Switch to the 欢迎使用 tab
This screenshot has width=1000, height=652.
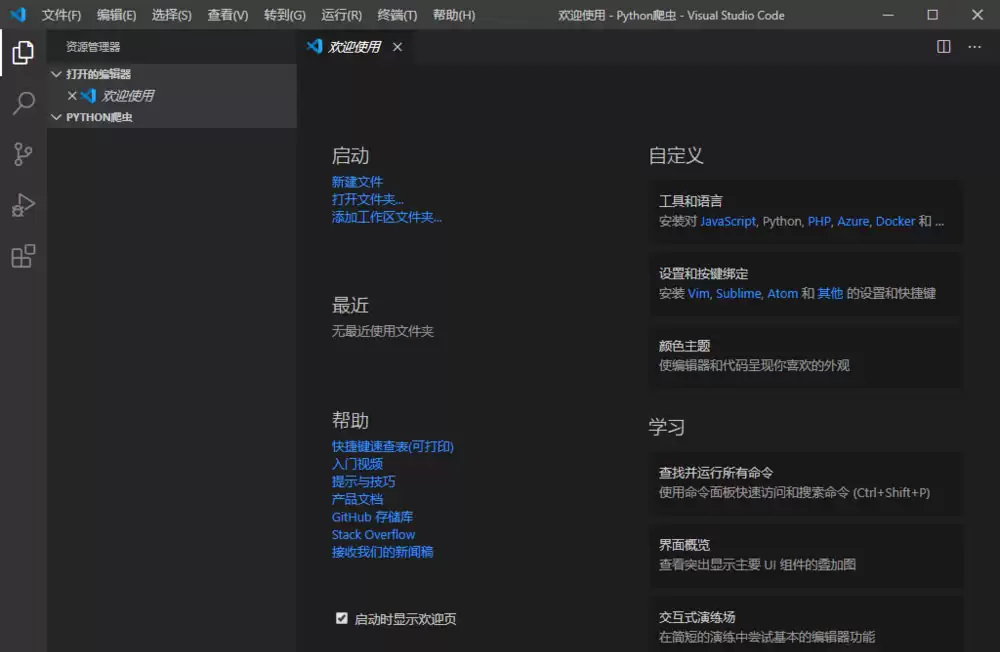(356, 46)
